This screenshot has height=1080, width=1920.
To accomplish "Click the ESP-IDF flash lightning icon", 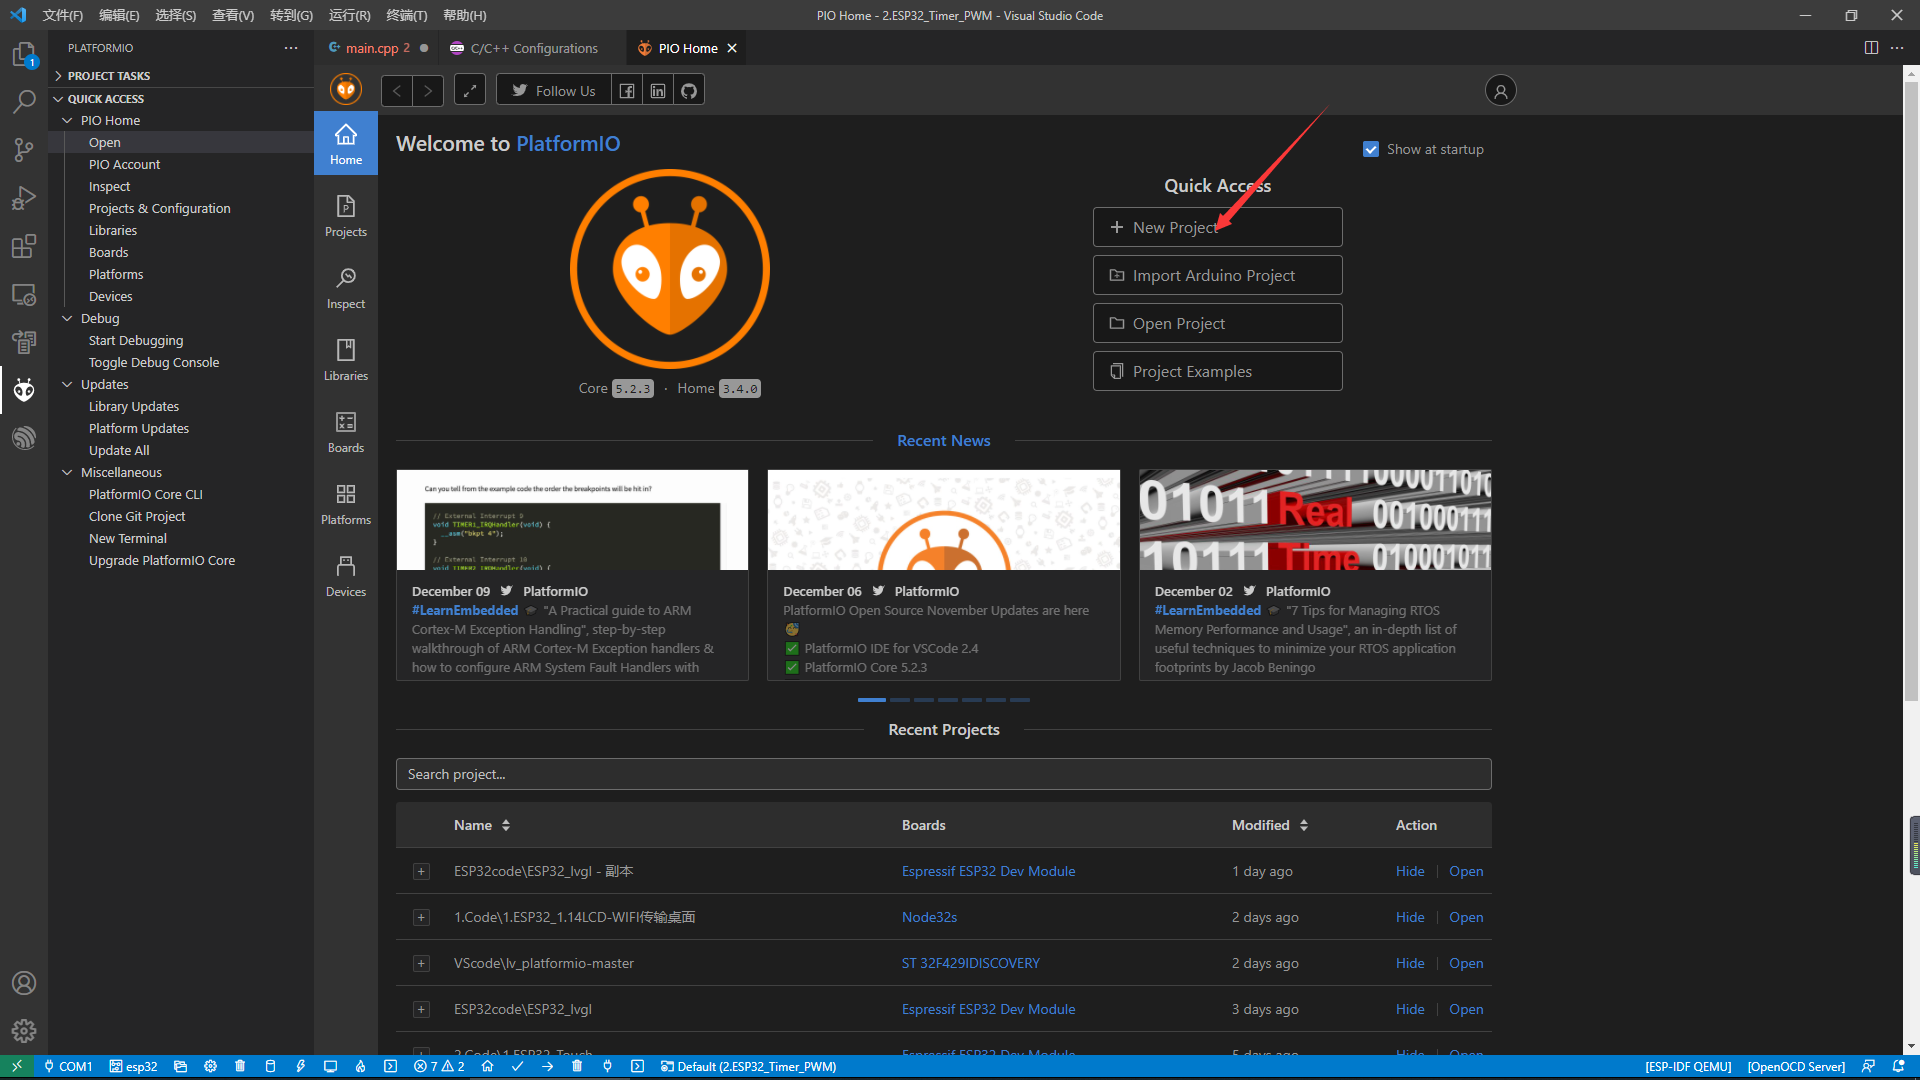I will tap(300, 1066).
